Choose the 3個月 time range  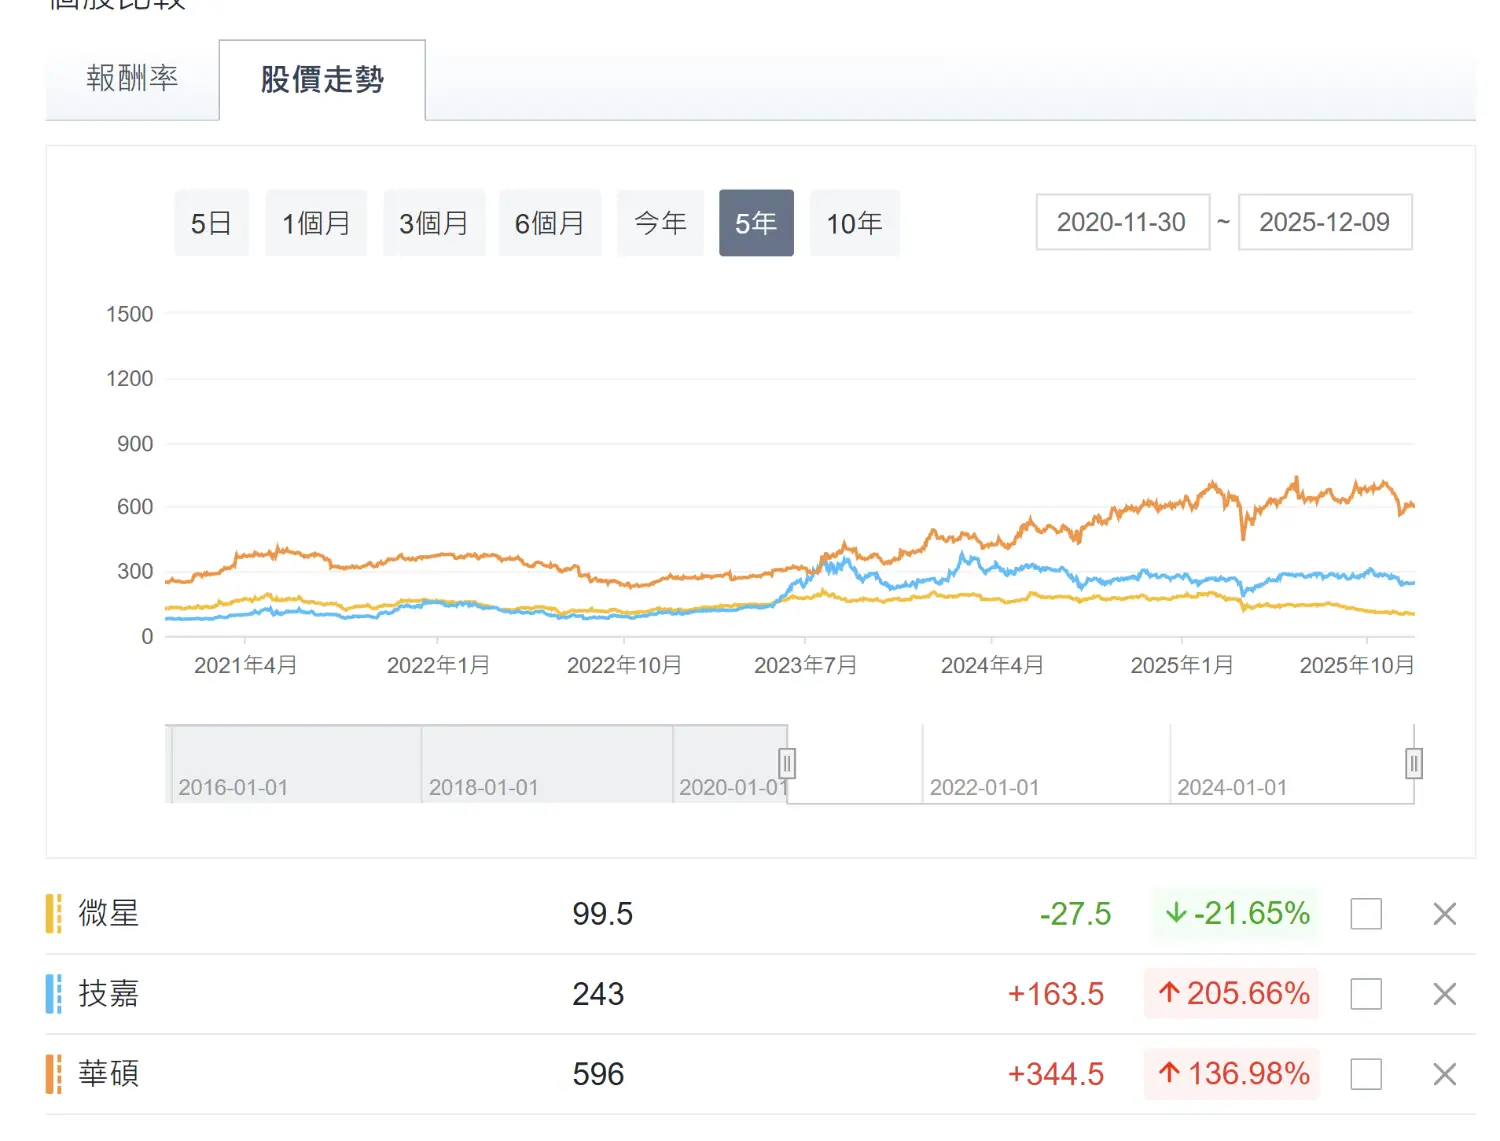pos(434,223)
